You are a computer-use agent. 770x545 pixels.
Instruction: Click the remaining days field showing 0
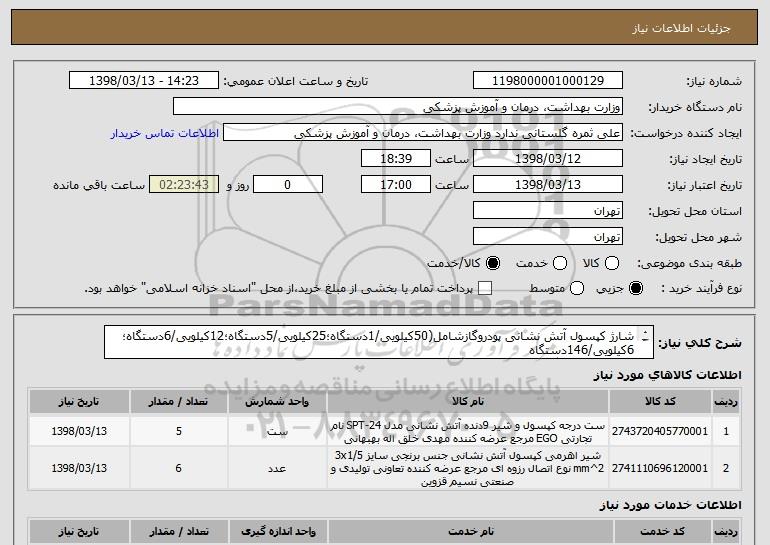click(288, 185)
